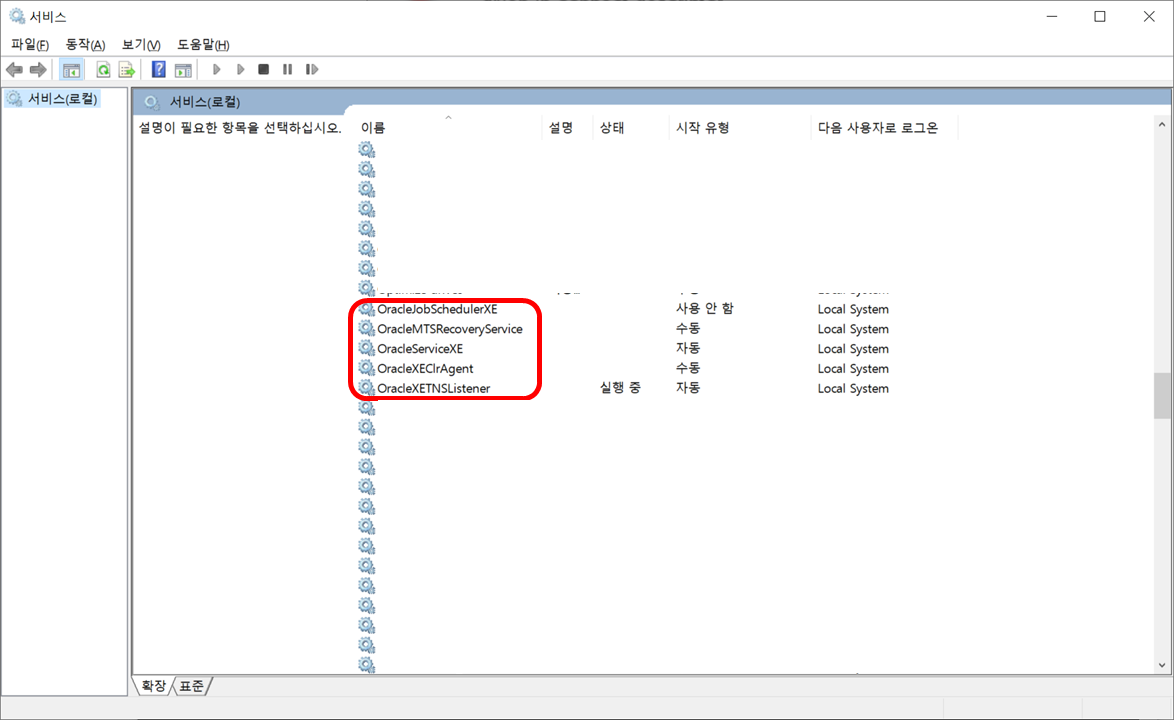Switch to the 확장 tab
The width and height of the screenshot is (1174, 720).
coord(153,686)
